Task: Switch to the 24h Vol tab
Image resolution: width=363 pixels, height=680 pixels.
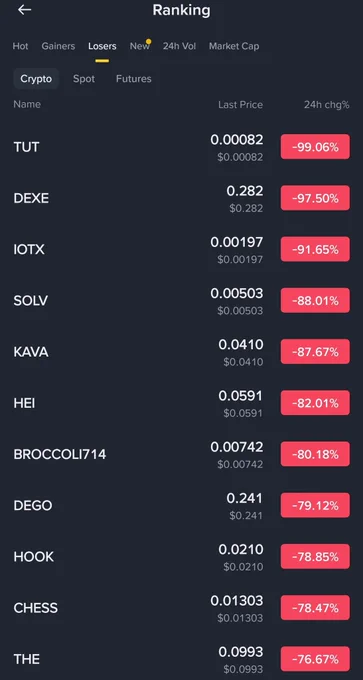Action: pyautogui.click(x=179, y=46)
